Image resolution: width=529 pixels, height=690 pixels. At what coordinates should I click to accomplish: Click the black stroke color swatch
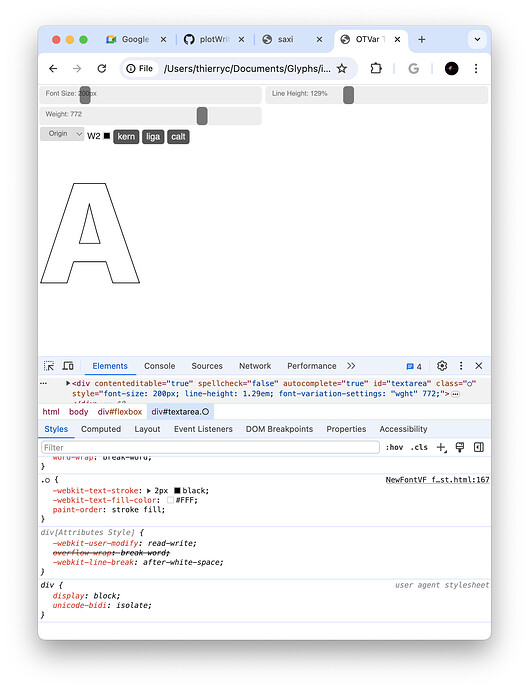[x=177, y=490]
